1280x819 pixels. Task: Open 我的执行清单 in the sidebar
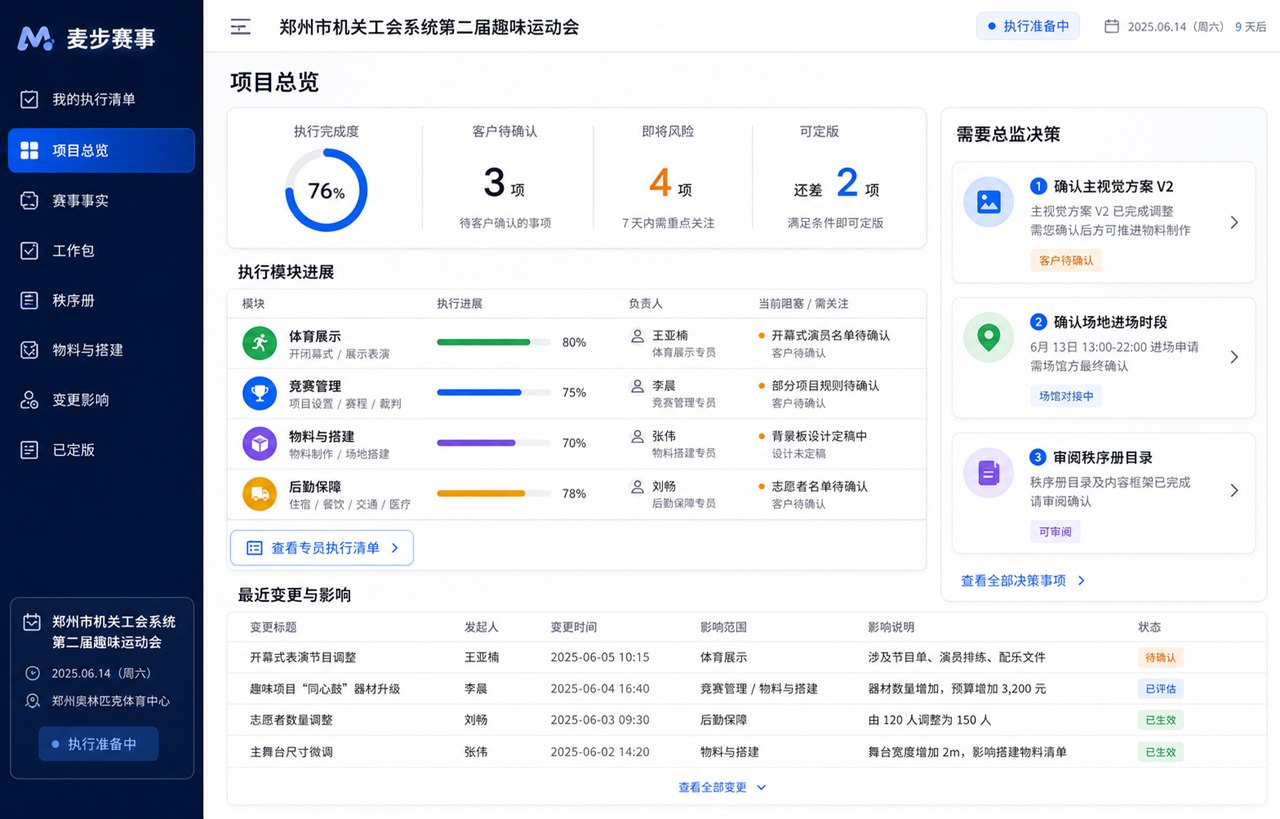pyautogui.click(x=101, y=100)
